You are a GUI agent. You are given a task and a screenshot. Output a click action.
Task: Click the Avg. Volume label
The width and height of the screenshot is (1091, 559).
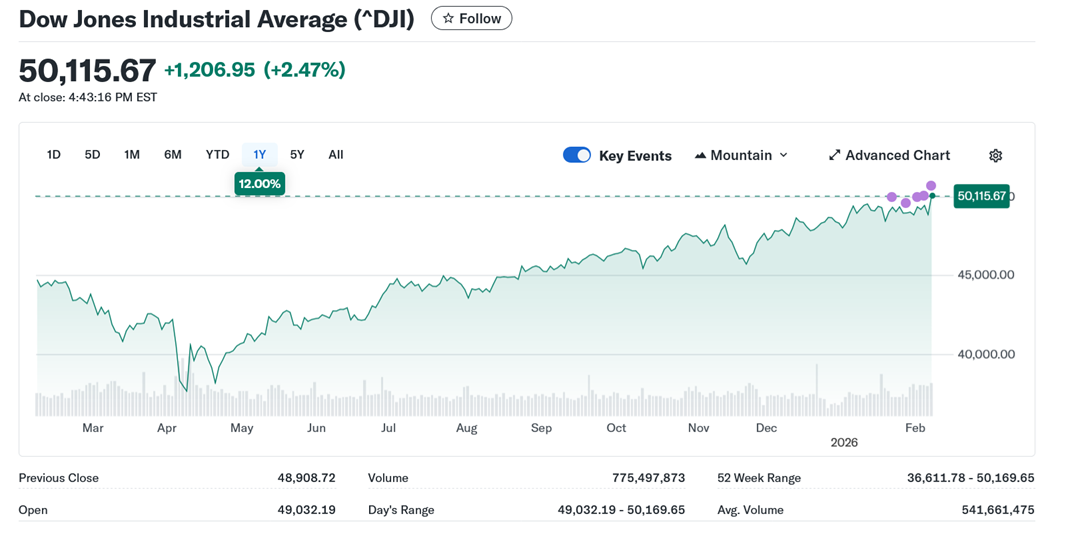[750, 510]
